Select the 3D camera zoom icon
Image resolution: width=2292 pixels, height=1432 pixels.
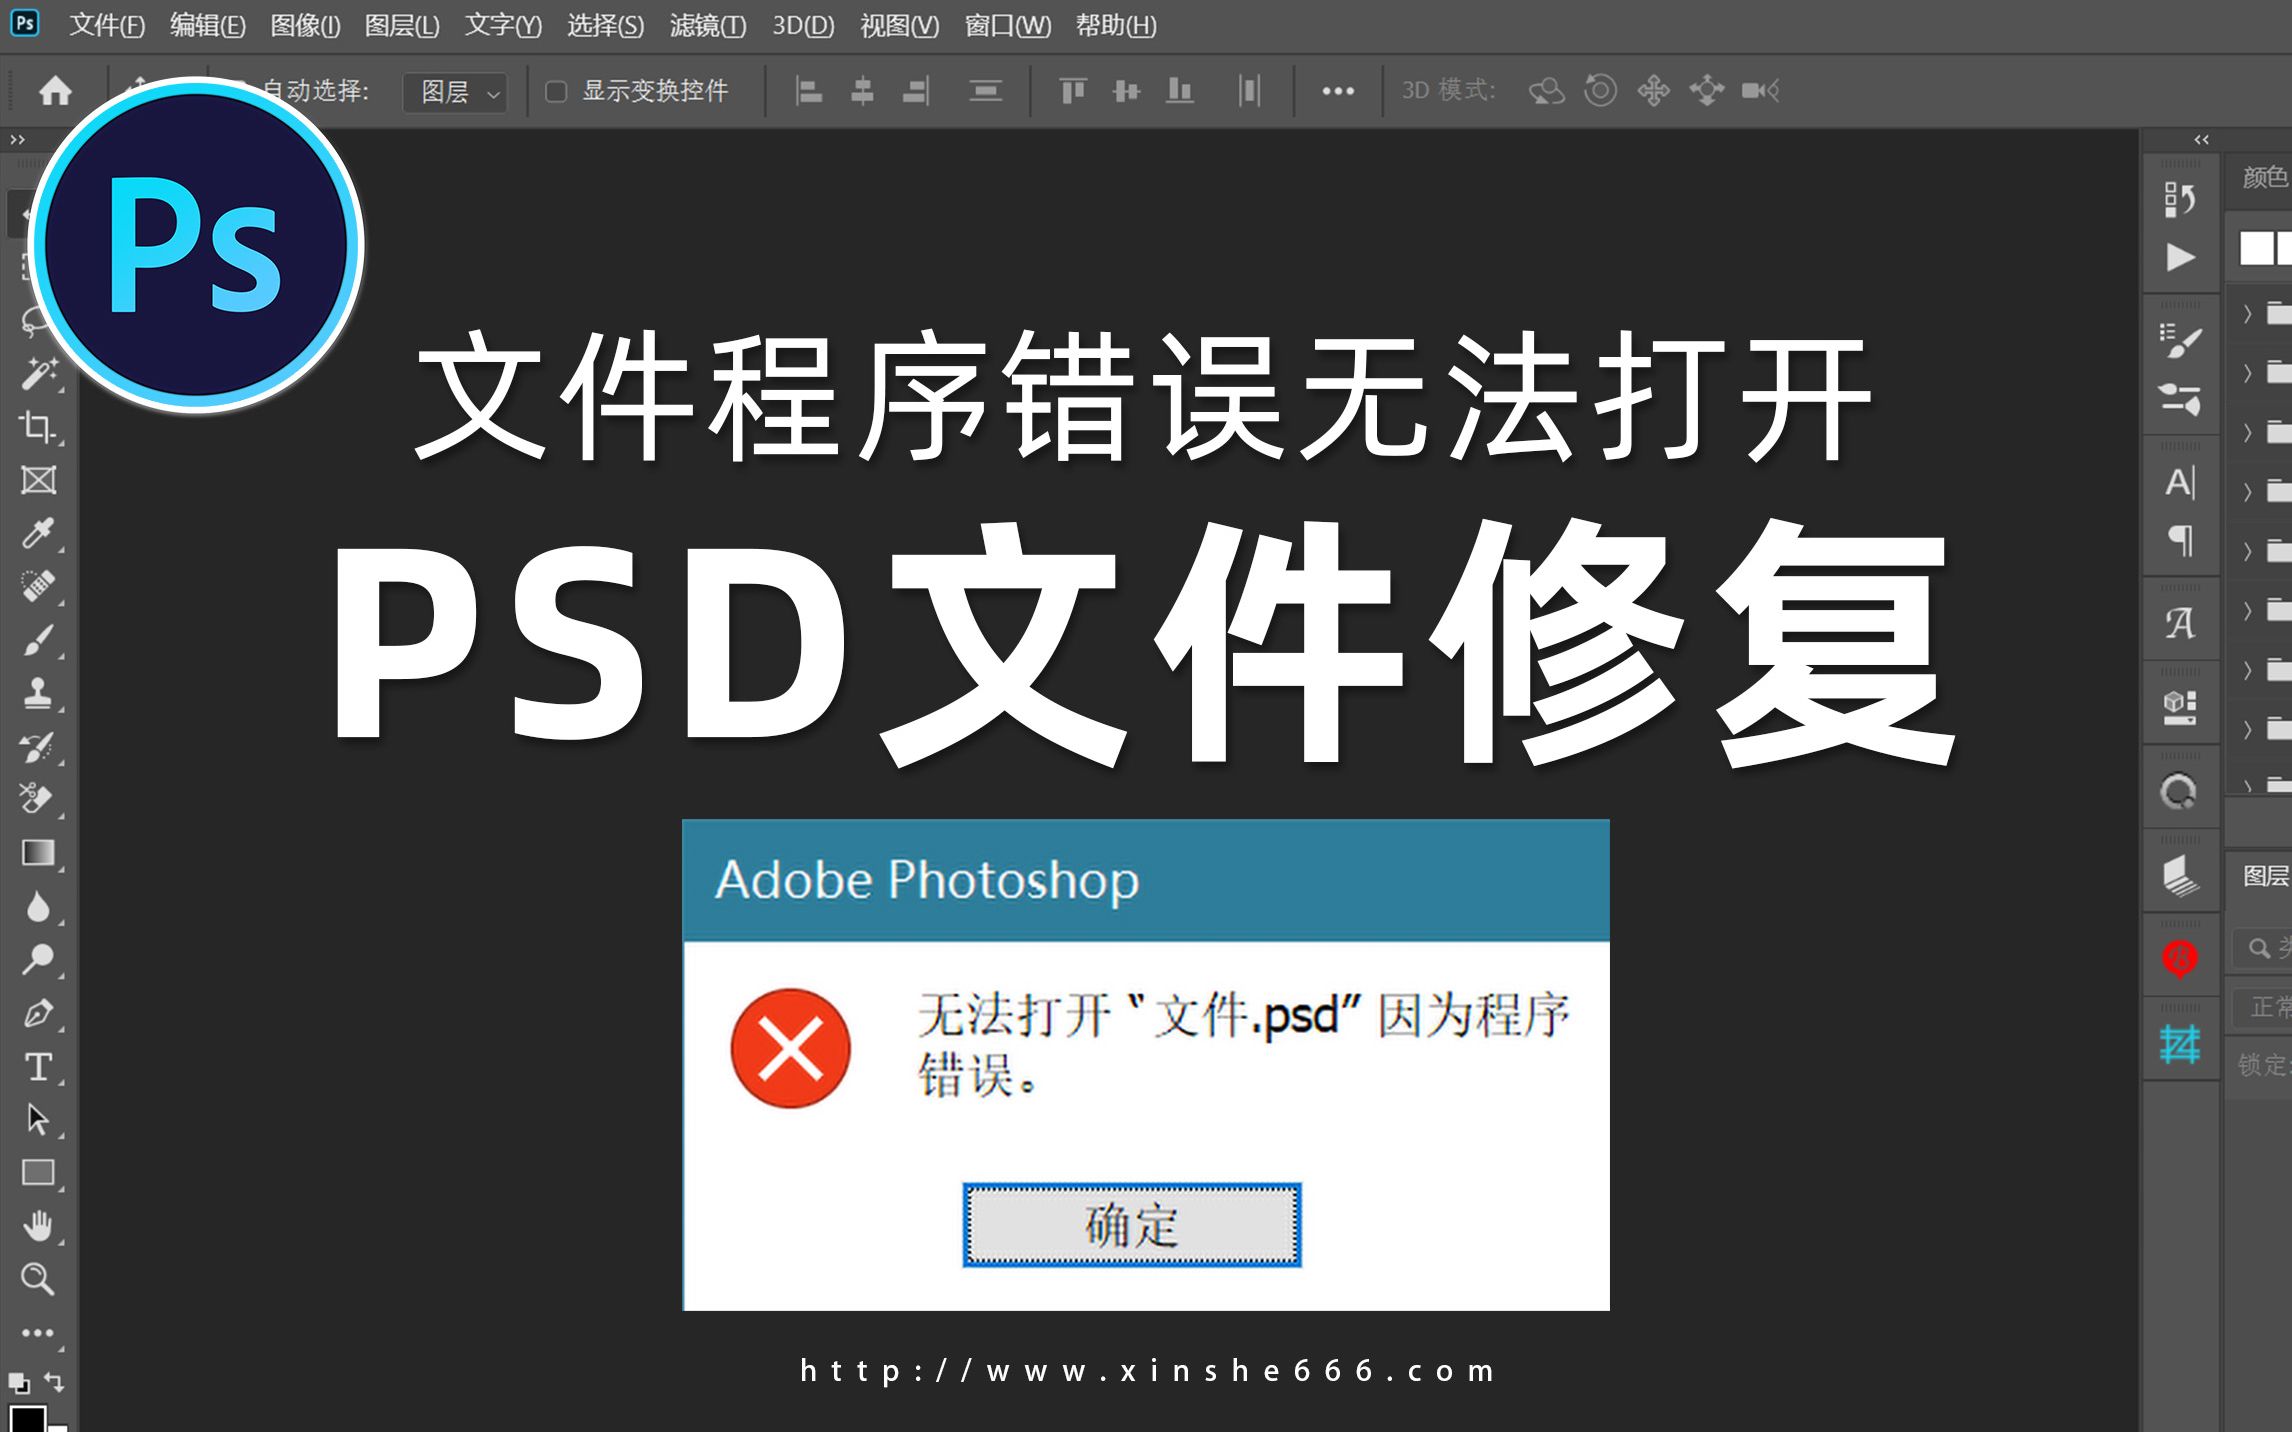[1760, 91]
